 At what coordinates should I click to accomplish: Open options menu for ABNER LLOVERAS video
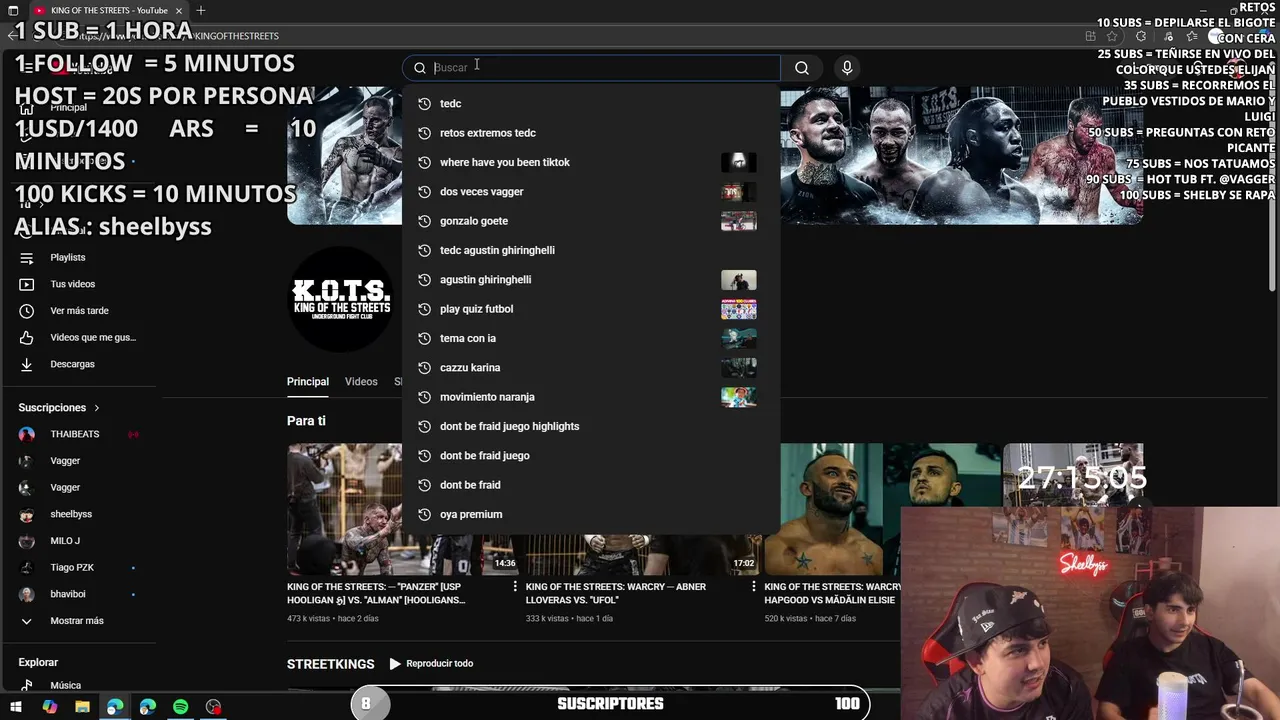tap(754, 587)
